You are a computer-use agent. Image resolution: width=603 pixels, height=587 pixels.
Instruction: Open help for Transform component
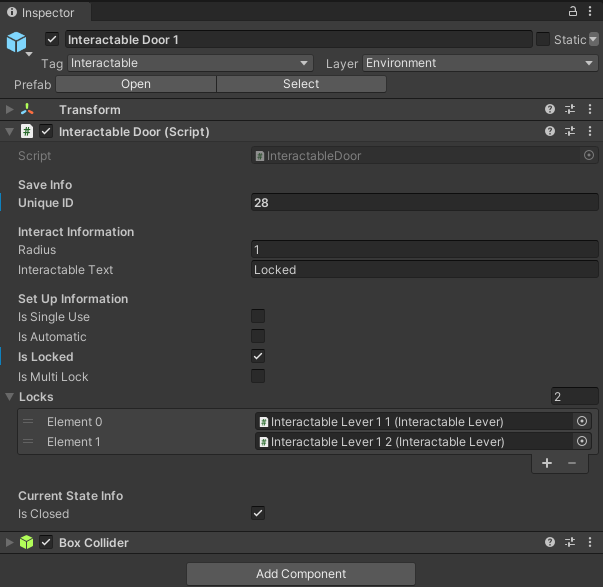pyautogui.click(x=550, y=109)
